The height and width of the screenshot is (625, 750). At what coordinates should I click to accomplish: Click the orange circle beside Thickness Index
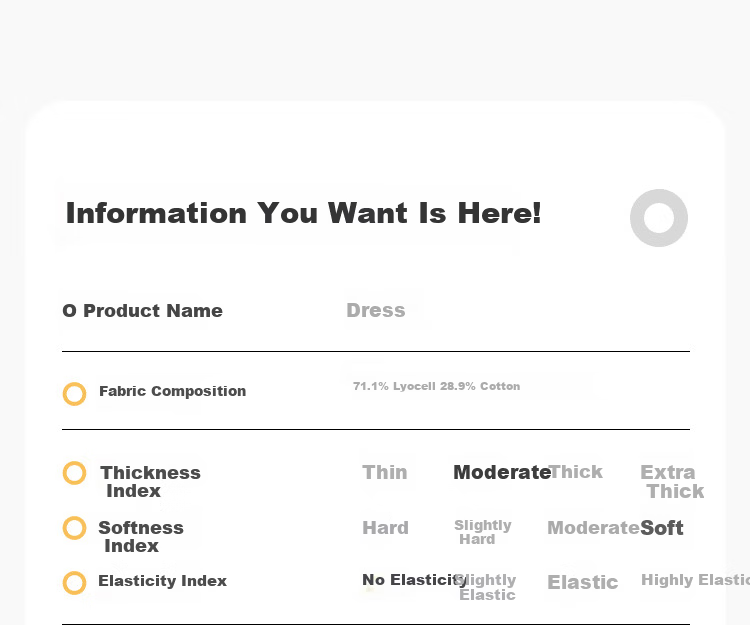click(75, 473)
